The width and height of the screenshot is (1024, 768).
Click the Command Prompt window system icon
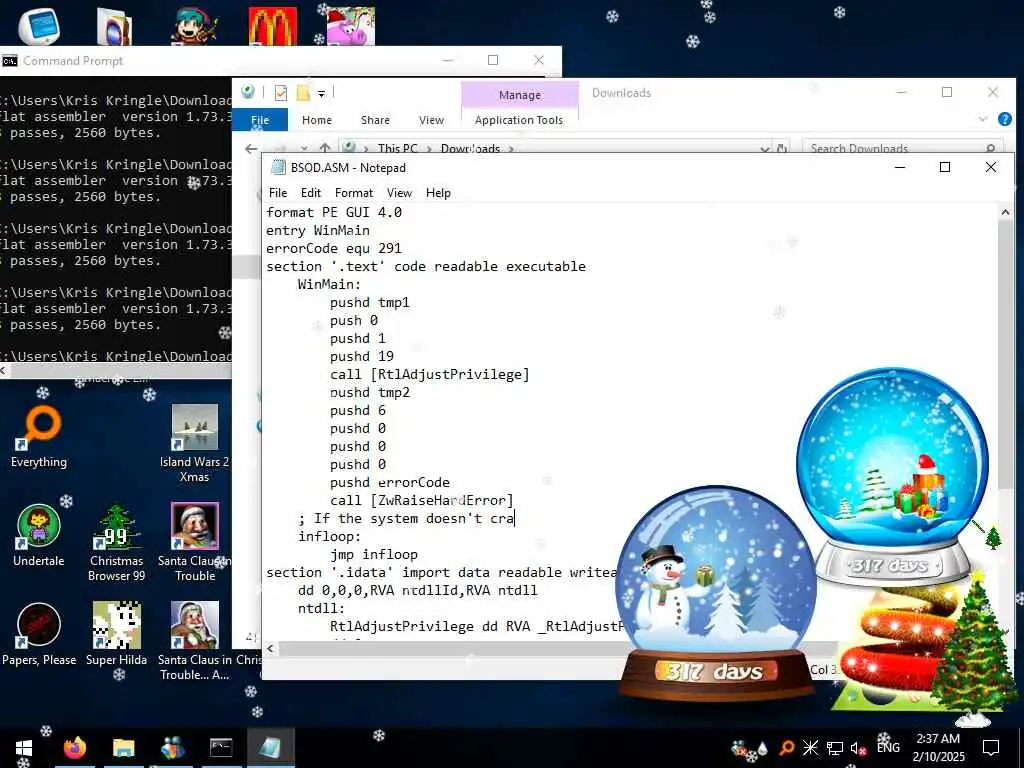[10, 61]
